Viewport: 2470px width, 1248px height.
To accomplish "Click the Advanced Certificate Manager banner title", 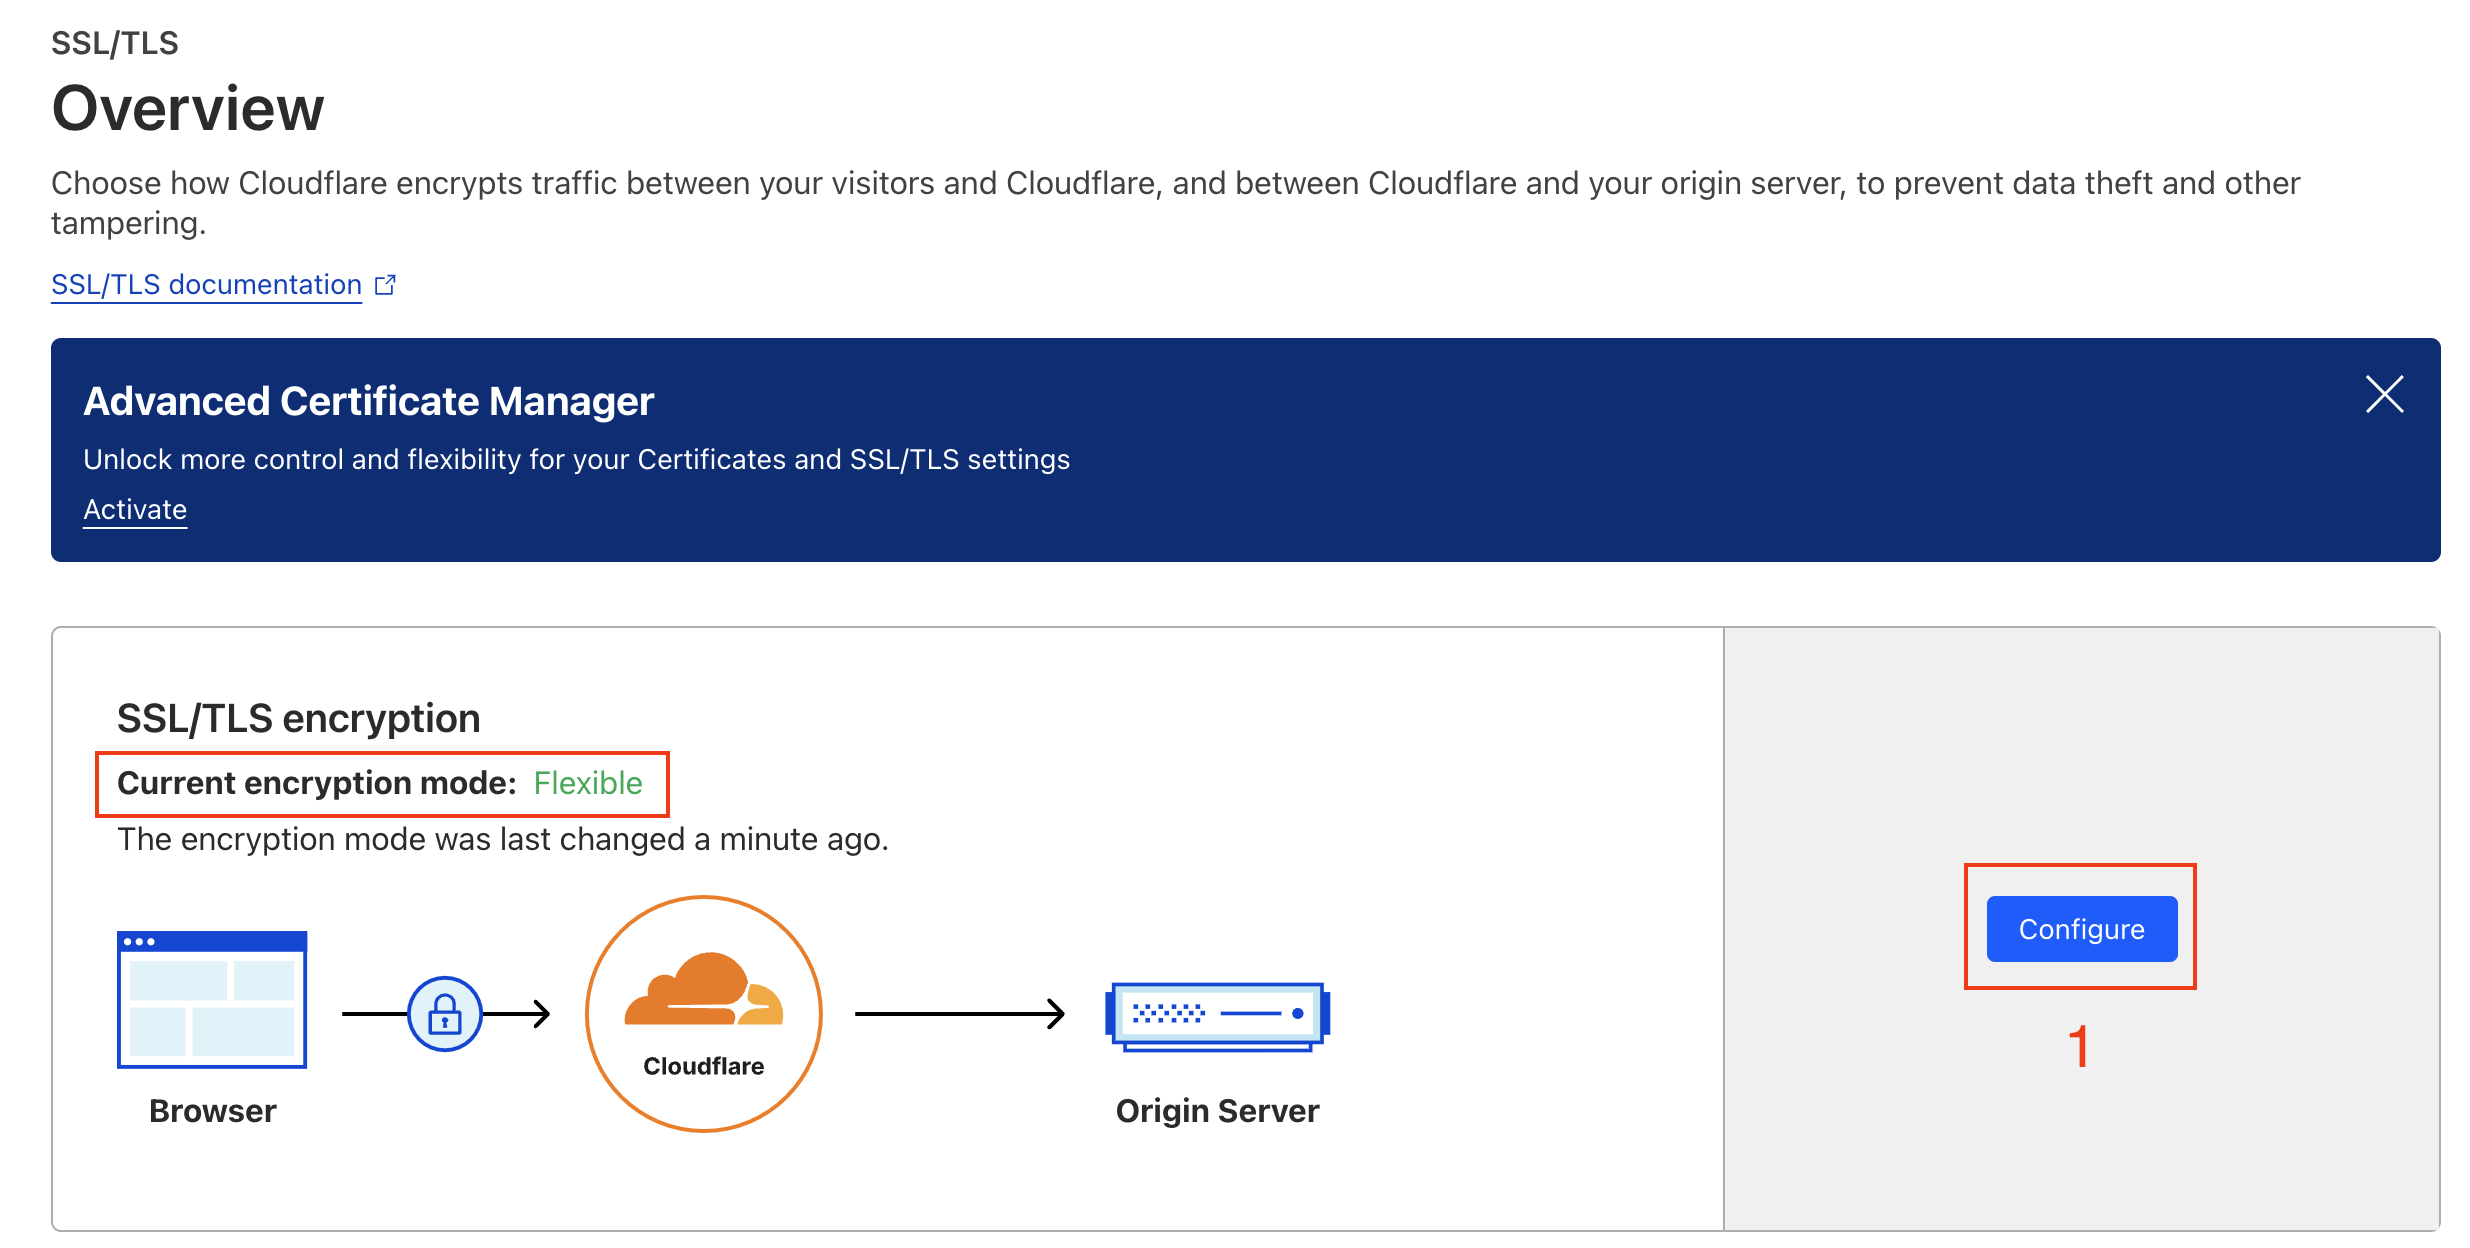I will [x=368, y=401].
